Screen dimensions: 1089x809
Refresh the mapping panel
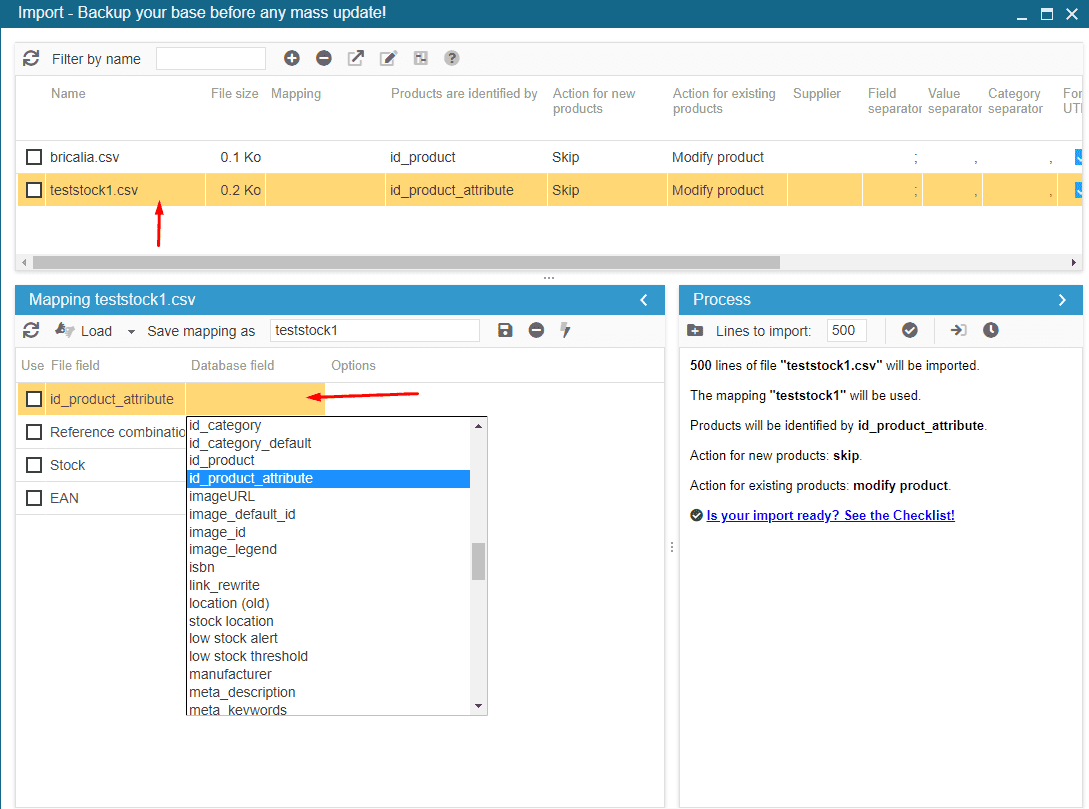coord(31,331)
